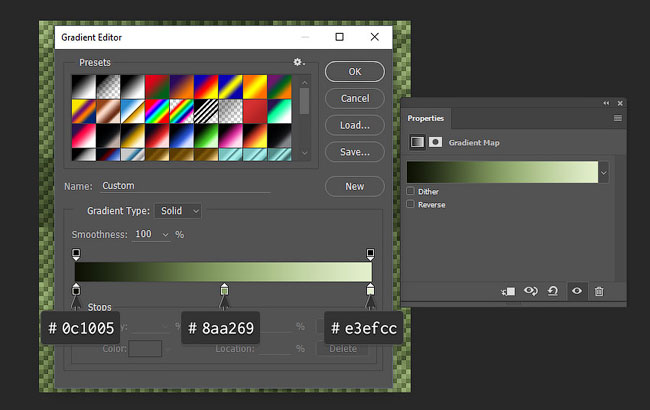Toggle layer visibility eye in Properties panel
The width and height of the screenshot is (650, 410).
tap(577, 291)
